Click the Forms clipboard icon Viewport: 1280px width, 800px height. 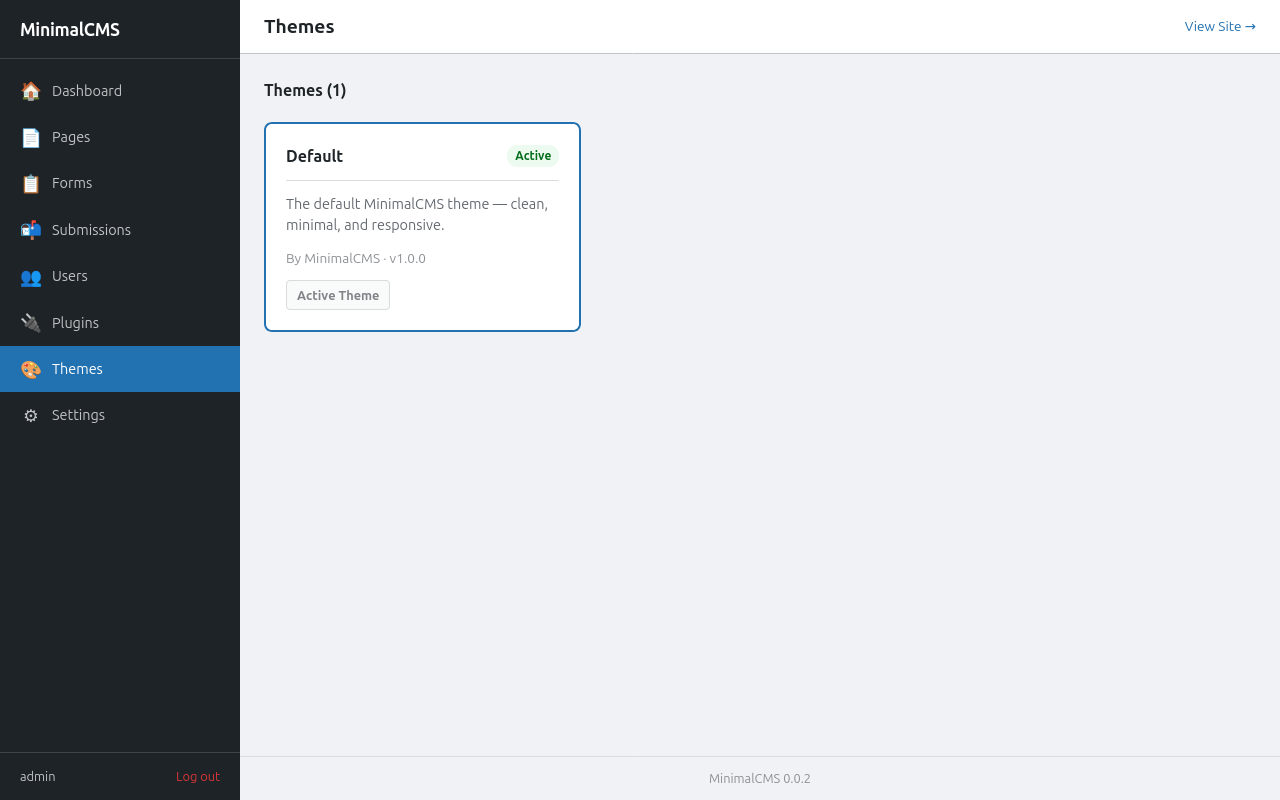[31, 184]
